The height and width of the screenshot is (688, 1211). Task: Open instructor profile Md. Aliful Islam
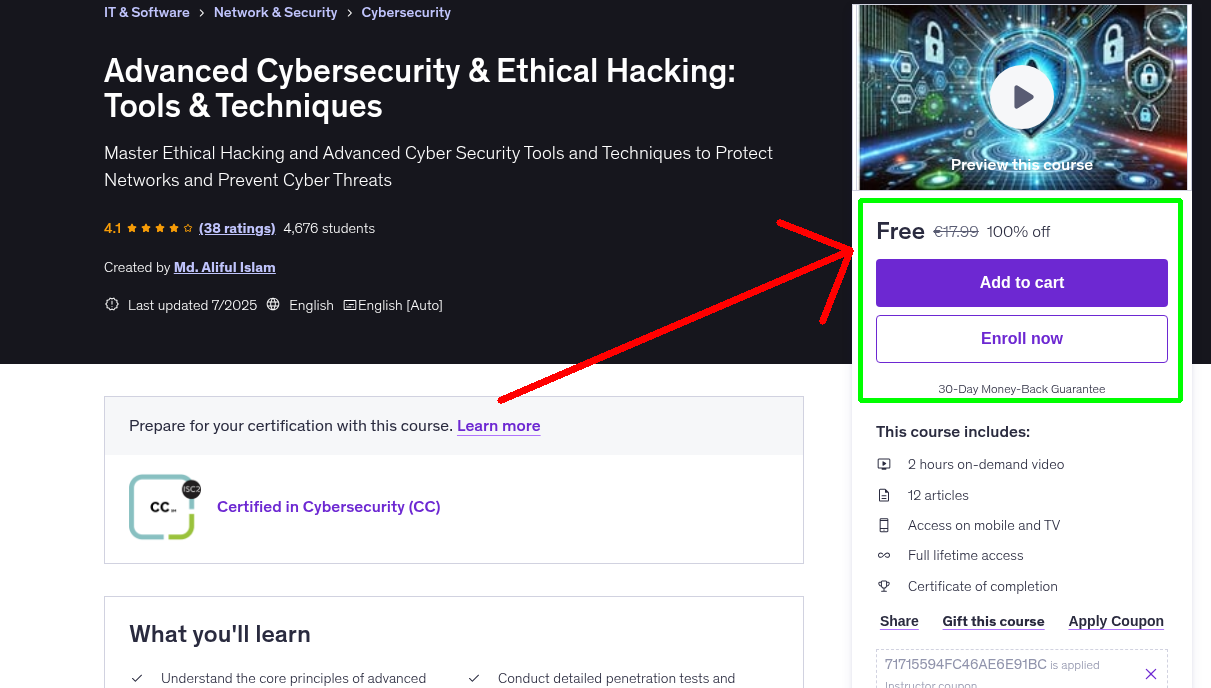click(x=224, y=267)
